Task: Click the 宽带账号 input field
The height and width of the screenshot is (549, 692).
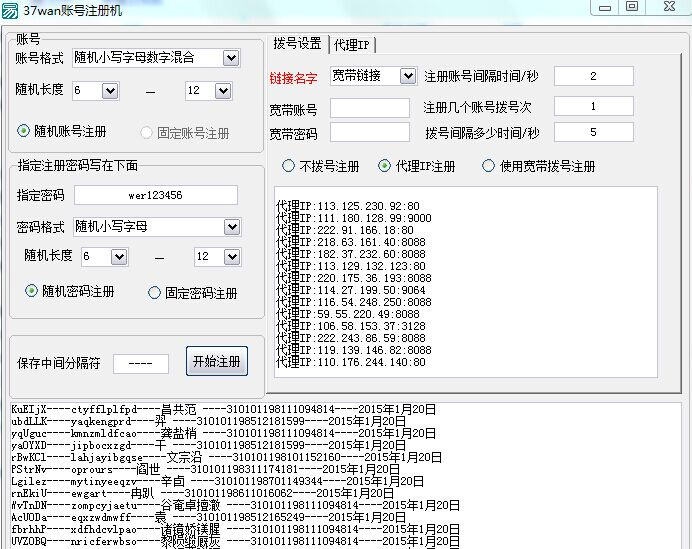Action: 370,108
